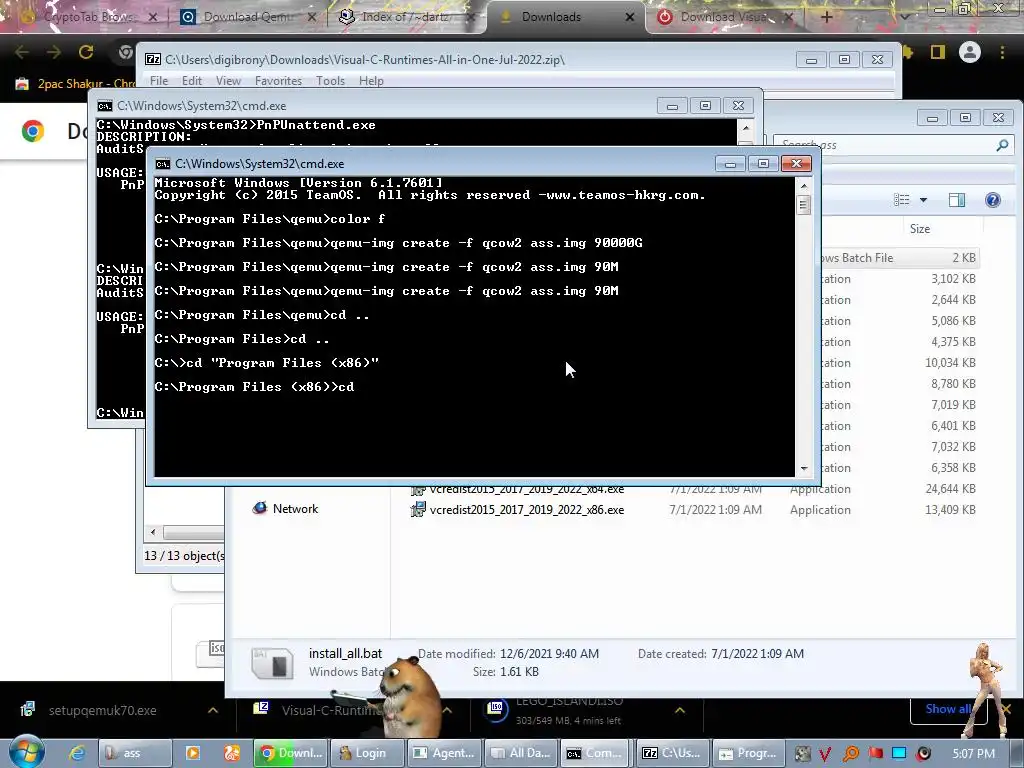Viewport: 1024px width, 768px height.
Task: Open the 7-Zip Favorites menu
Action: point(278,81)
